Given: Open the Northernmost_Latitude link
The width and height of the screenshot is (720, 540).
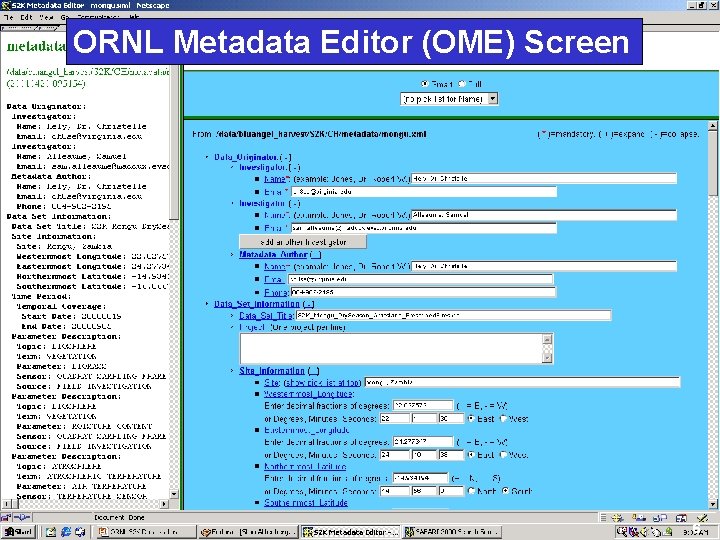Looking at the screenshot, I should point(305,467).
